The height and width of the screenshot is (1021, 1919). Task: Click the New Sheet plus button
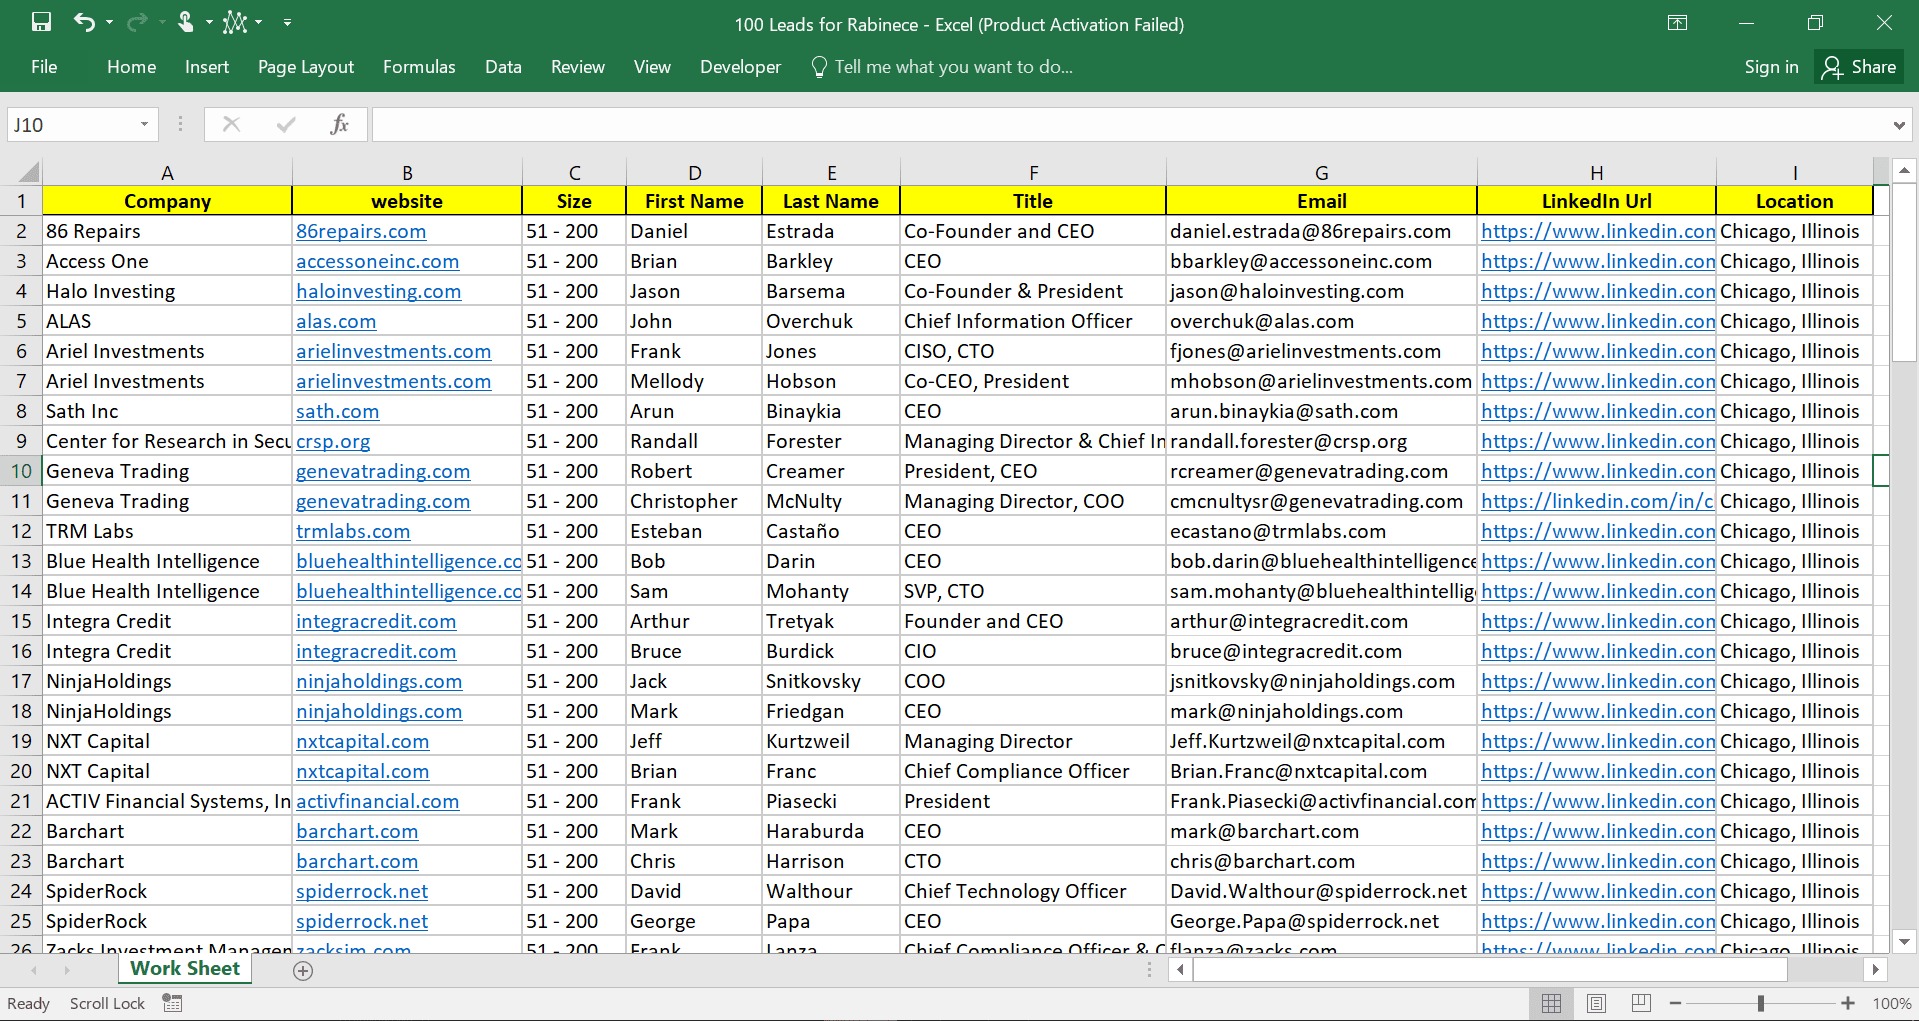pos(303,970)
